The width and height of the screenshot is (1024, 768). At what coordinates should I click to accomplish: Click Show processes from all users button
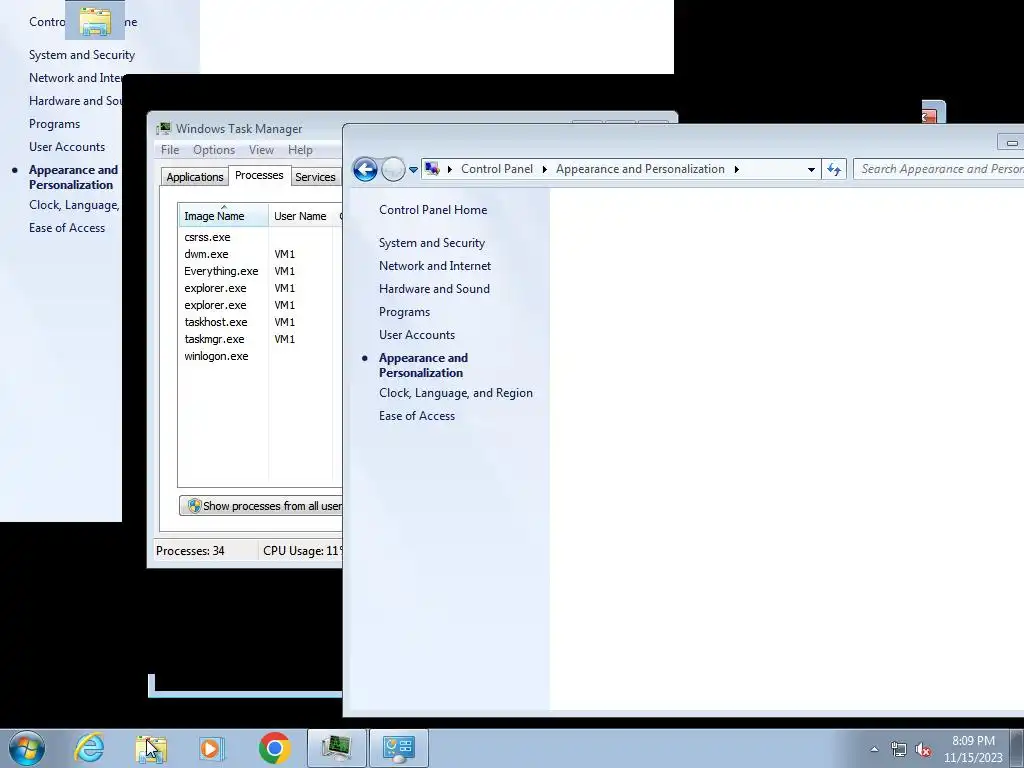[x=261, y=505]
